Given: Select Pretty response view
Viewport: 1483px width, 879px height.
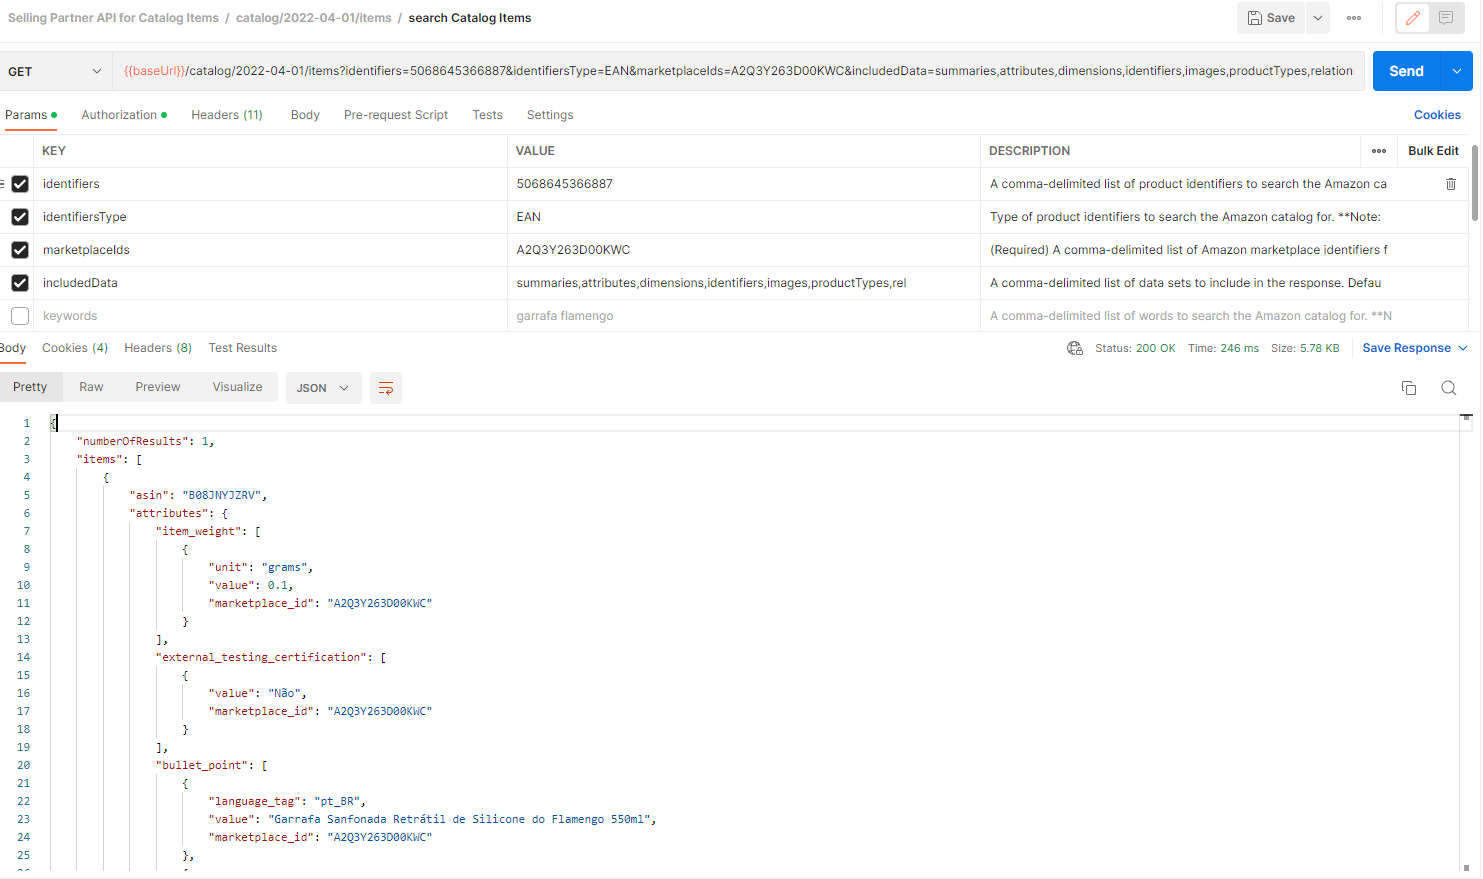Looking at the screenshot, I should pyautogui.click(x=30, y=387).
